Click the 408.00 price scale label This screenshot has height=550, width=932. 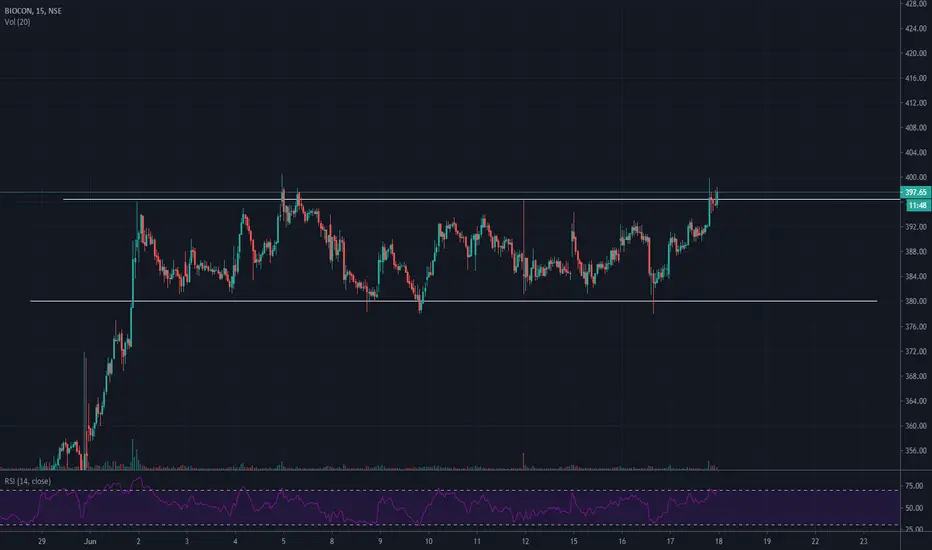[x=916, y=127]
